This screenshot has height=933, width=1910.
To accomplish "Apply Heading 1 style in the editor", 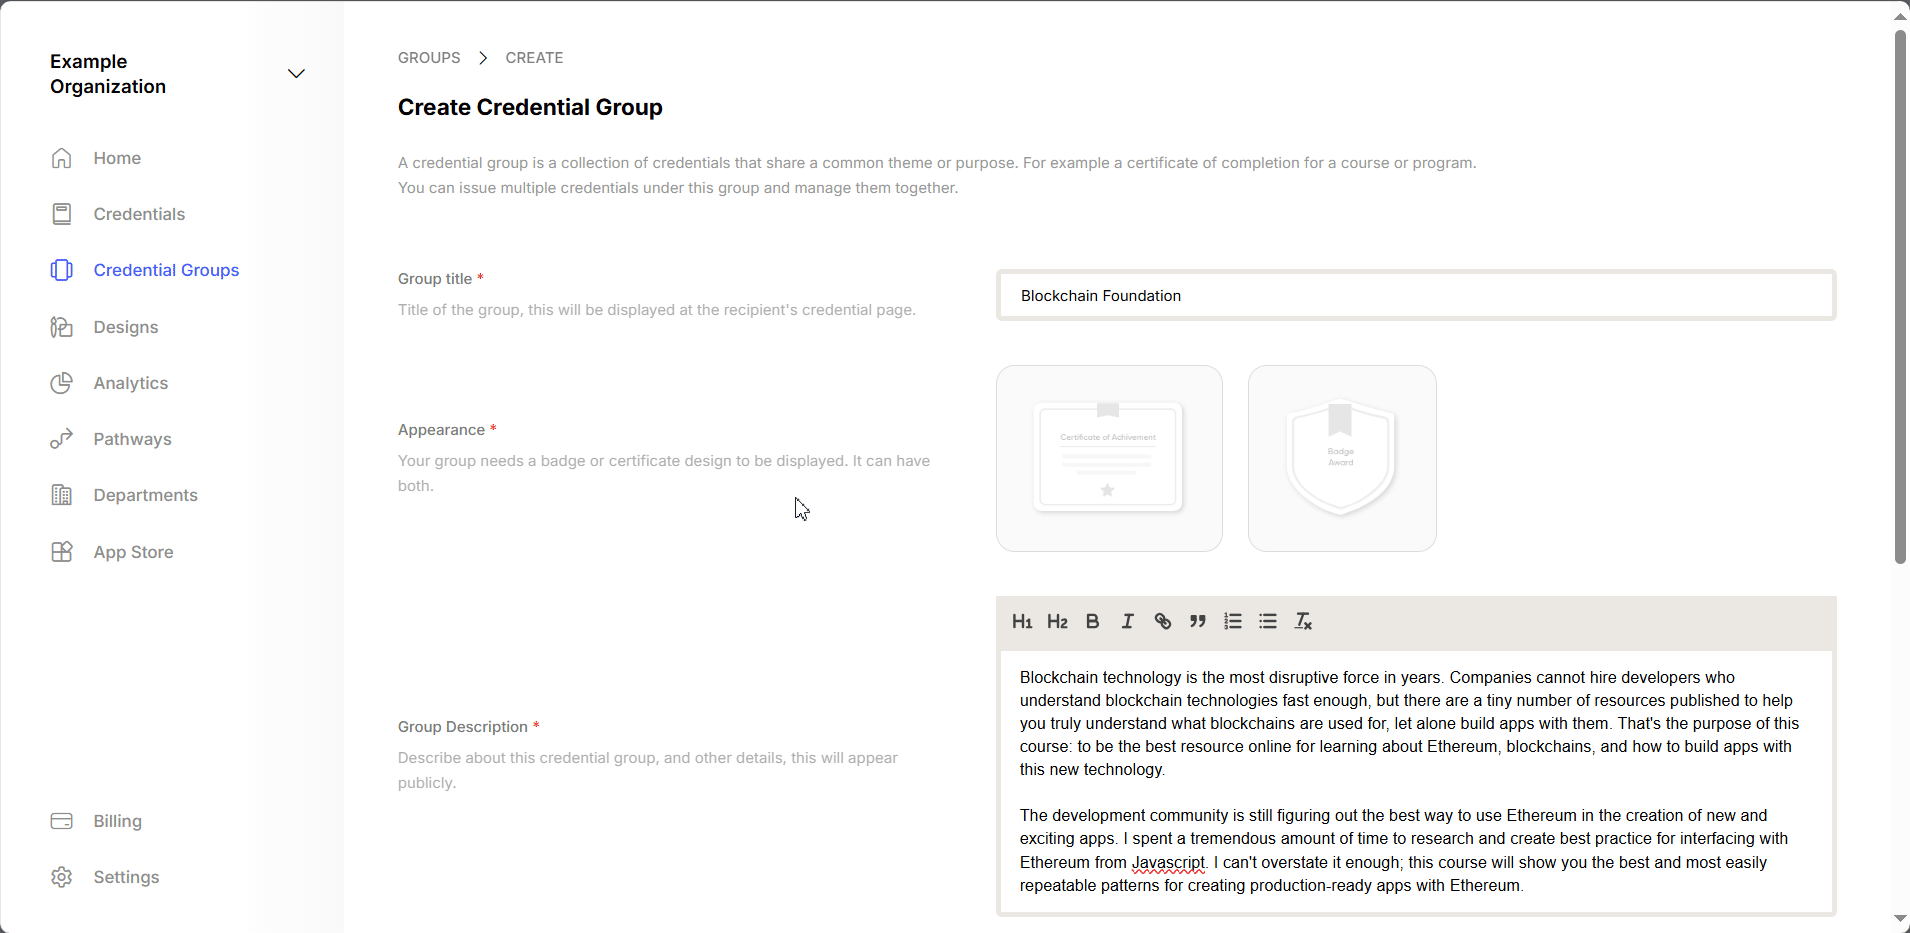I will pos(1021,621).
